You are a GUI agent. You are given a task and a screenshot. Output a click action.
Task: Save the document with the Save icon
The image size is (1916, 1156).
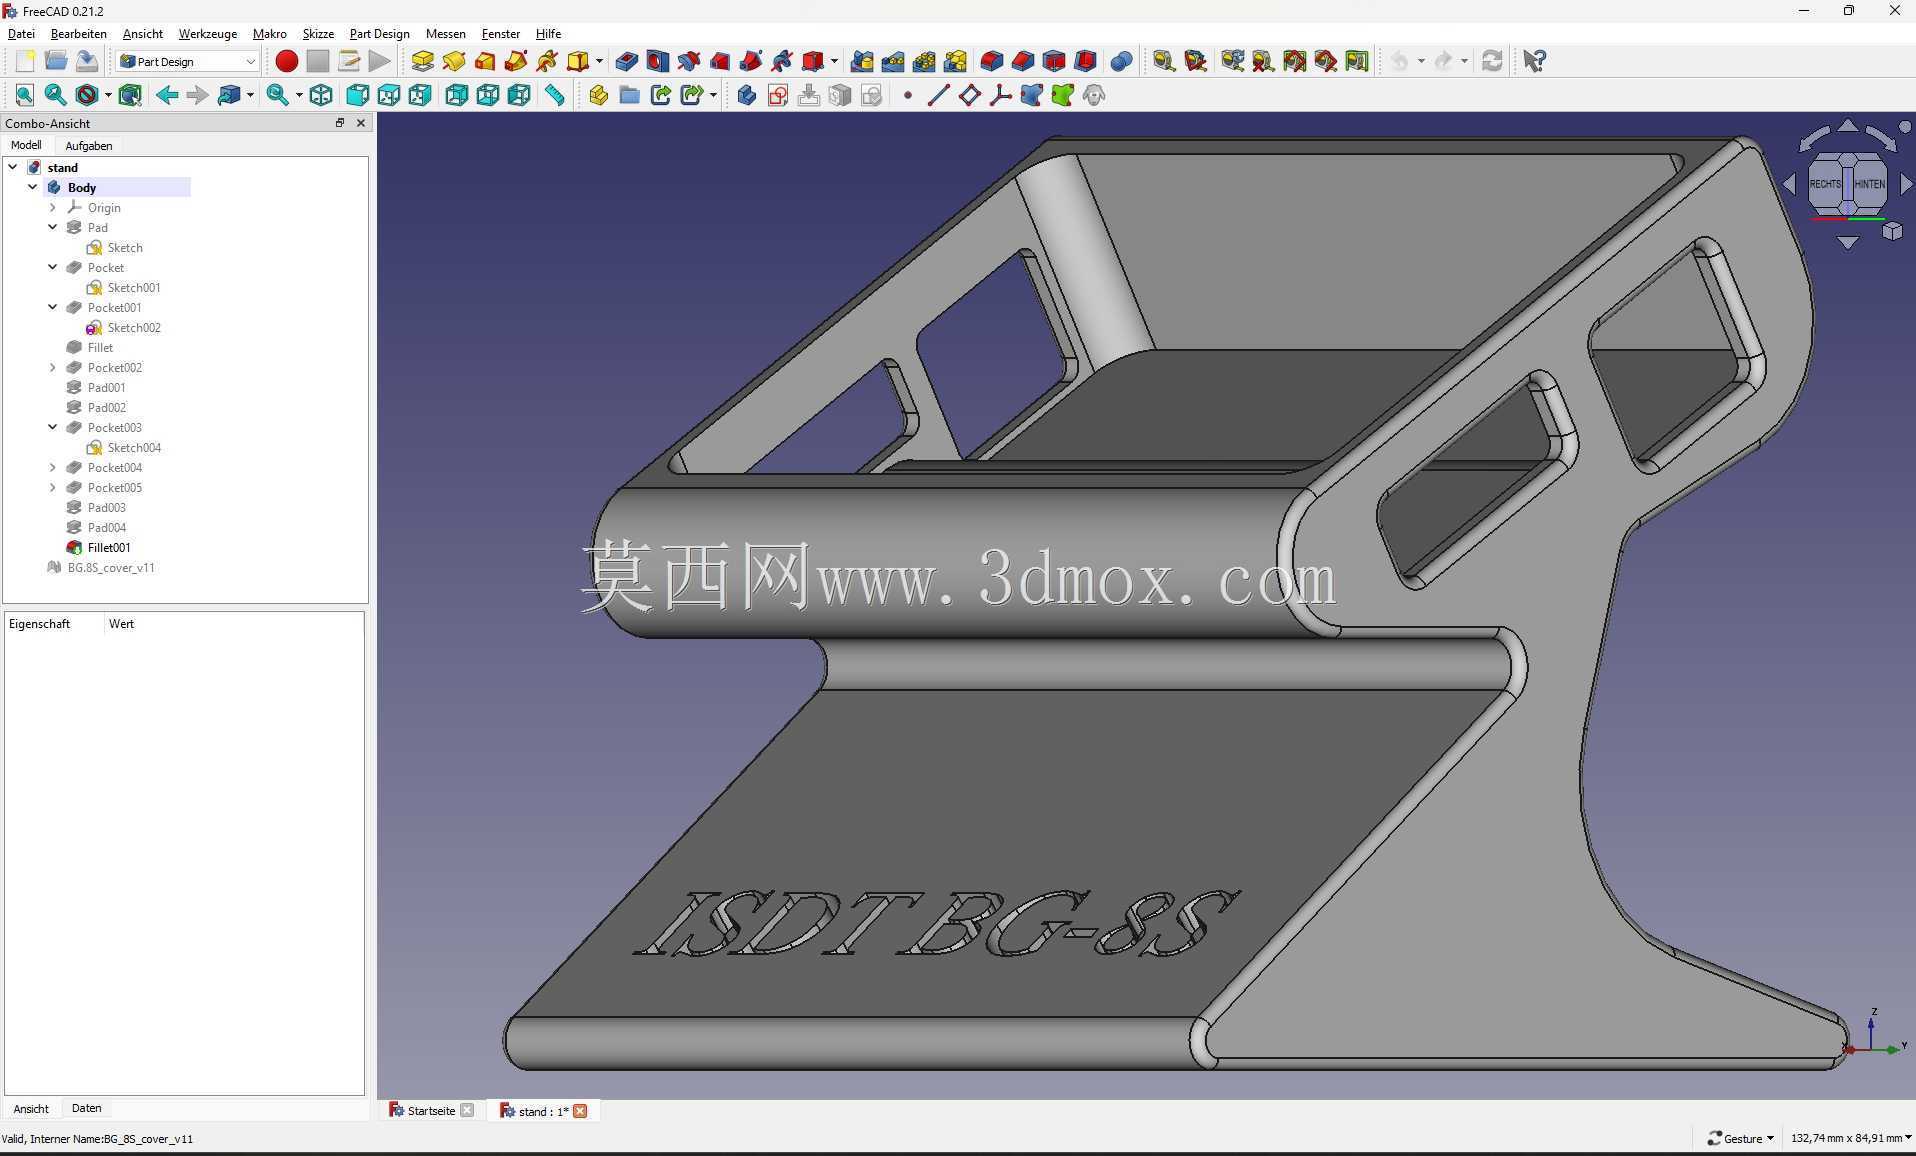(x=87, y=61)
